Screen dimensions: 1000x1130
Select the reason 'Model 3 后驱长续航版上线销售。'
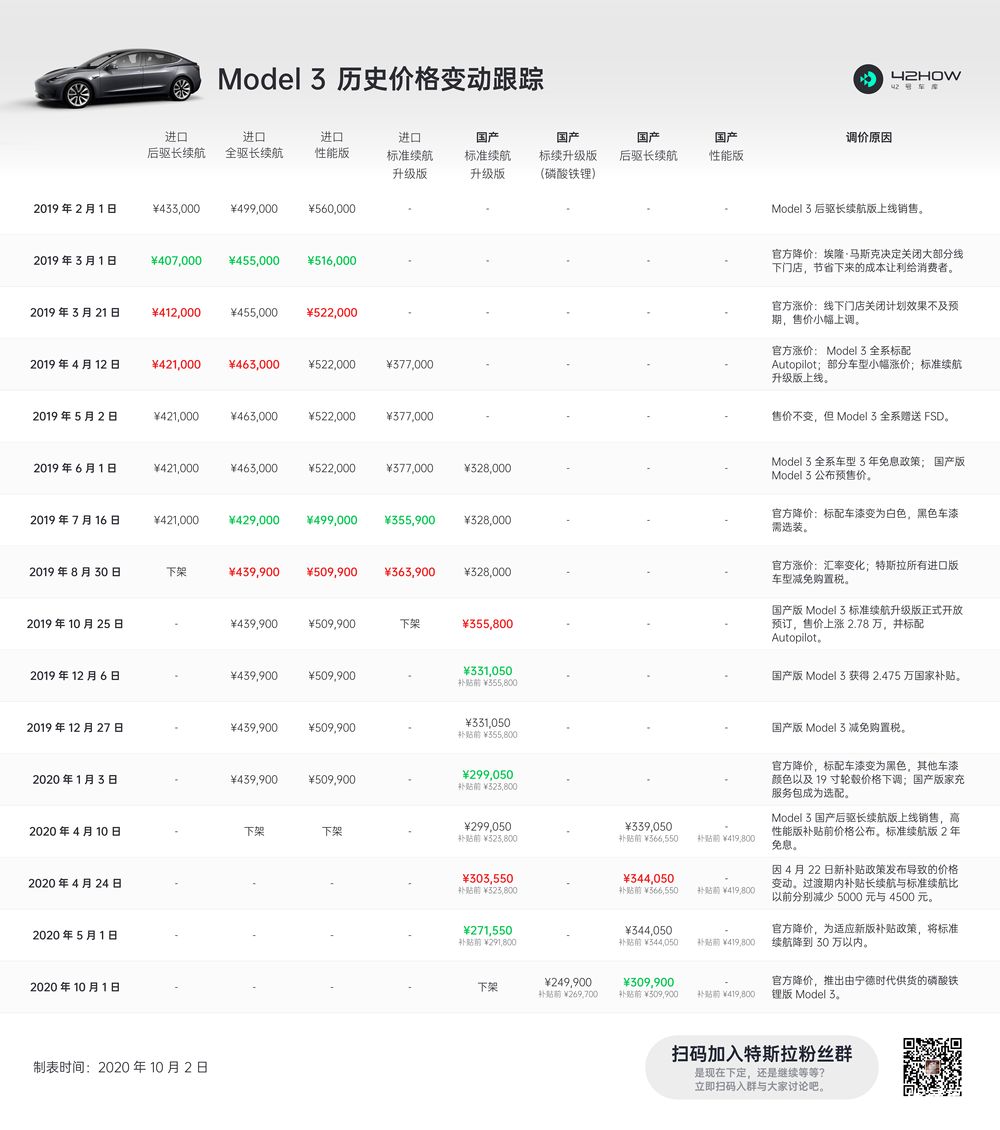(x=849, y=209)
